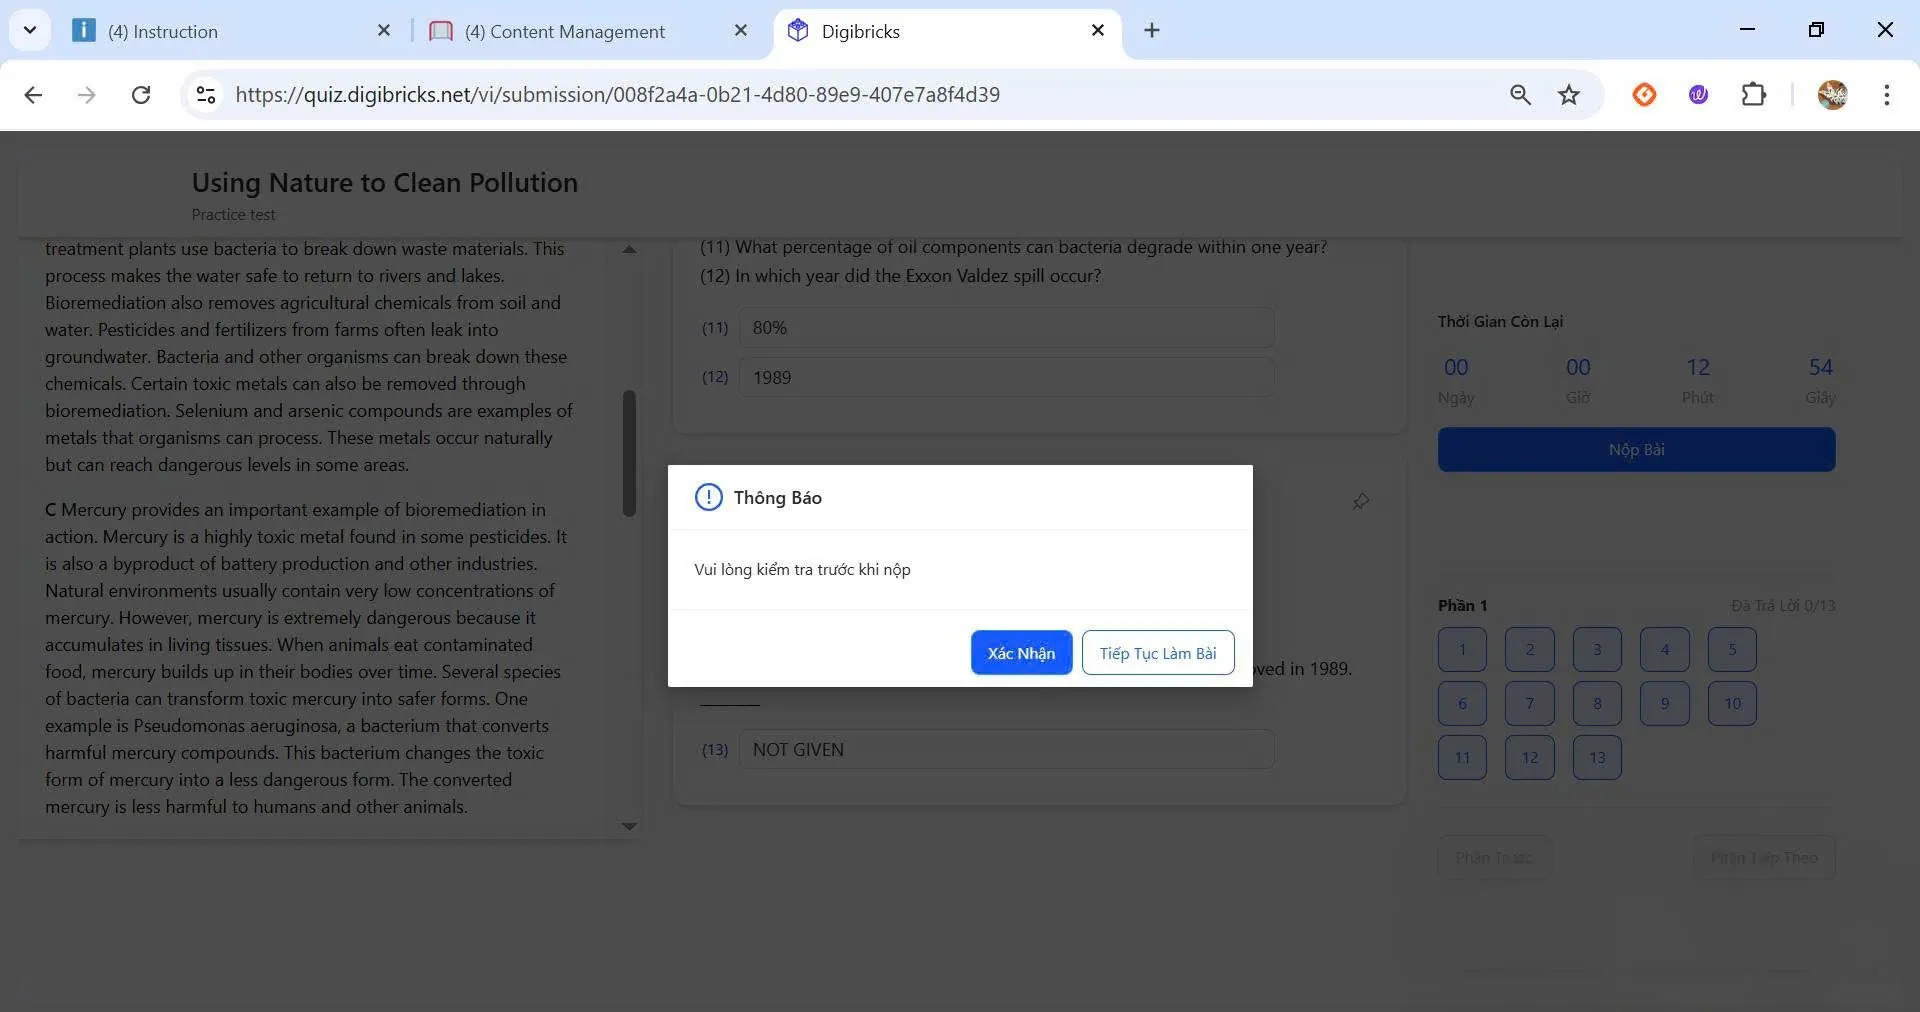Click the purple extension icon in toolbar
The image size is (1920, 1012).
tap(1698, 95)
